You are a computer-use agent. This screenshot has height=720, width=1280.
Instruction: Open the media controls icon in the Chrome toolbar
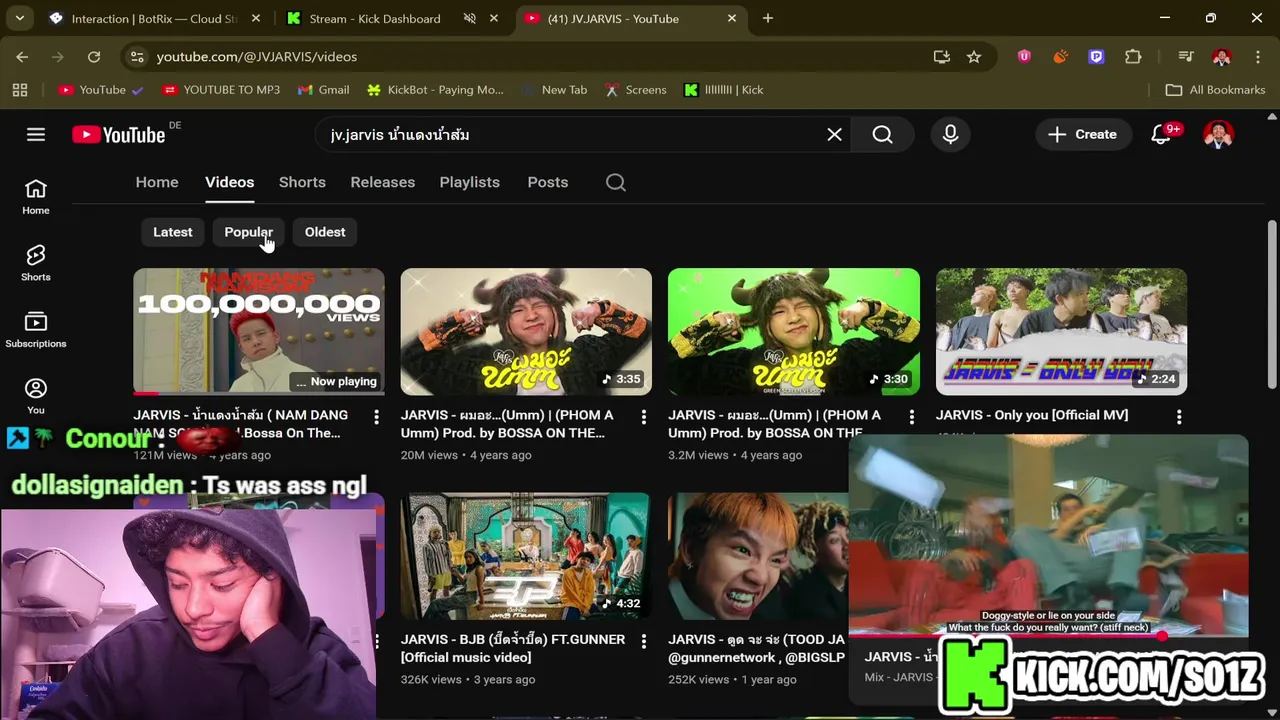pyautogui.click(x=1185, y=57)
